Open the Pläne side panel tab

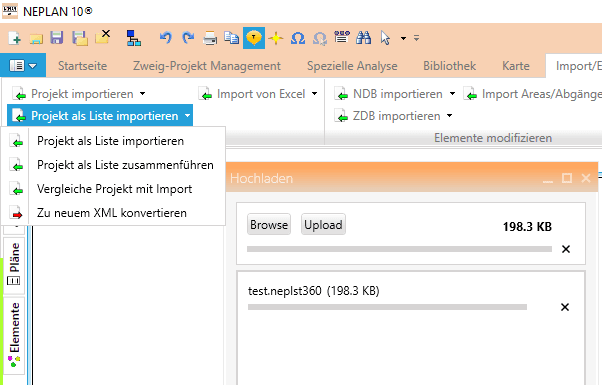(14, 264)
